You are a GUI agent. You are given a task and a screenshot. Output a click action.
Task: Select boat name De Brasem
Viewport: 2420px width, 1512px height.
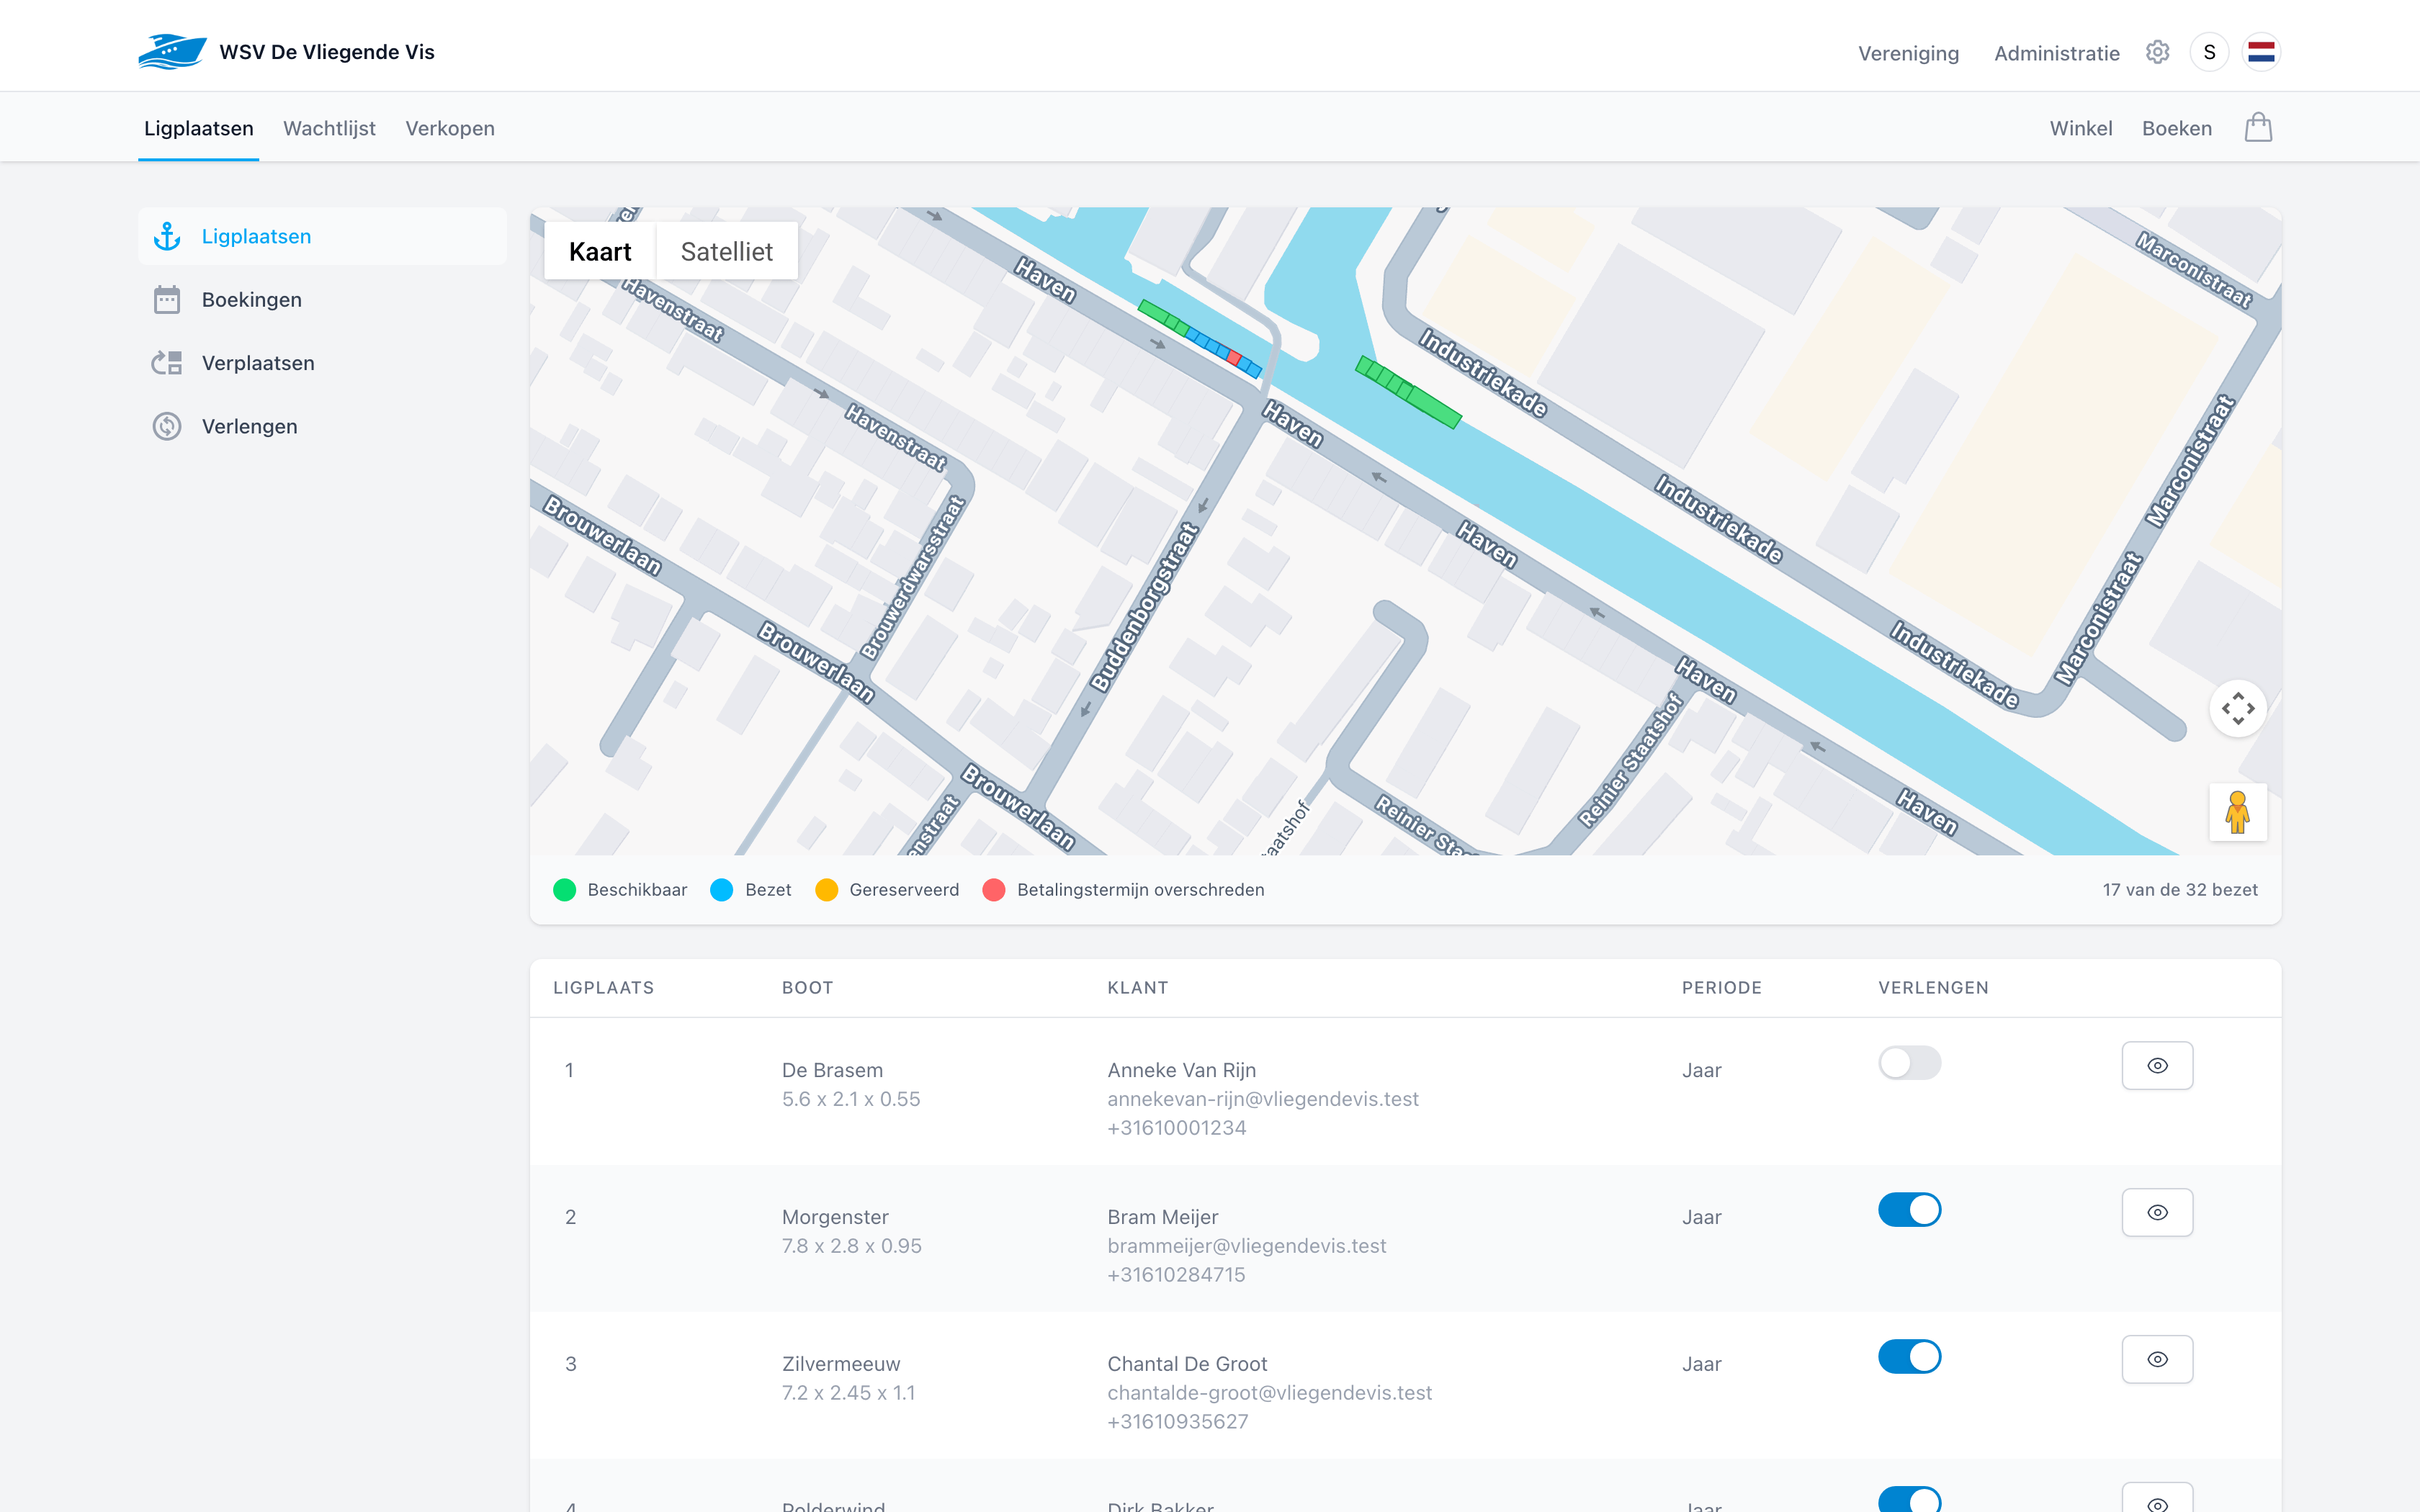pyautogui.click(x=832, y=1070)
